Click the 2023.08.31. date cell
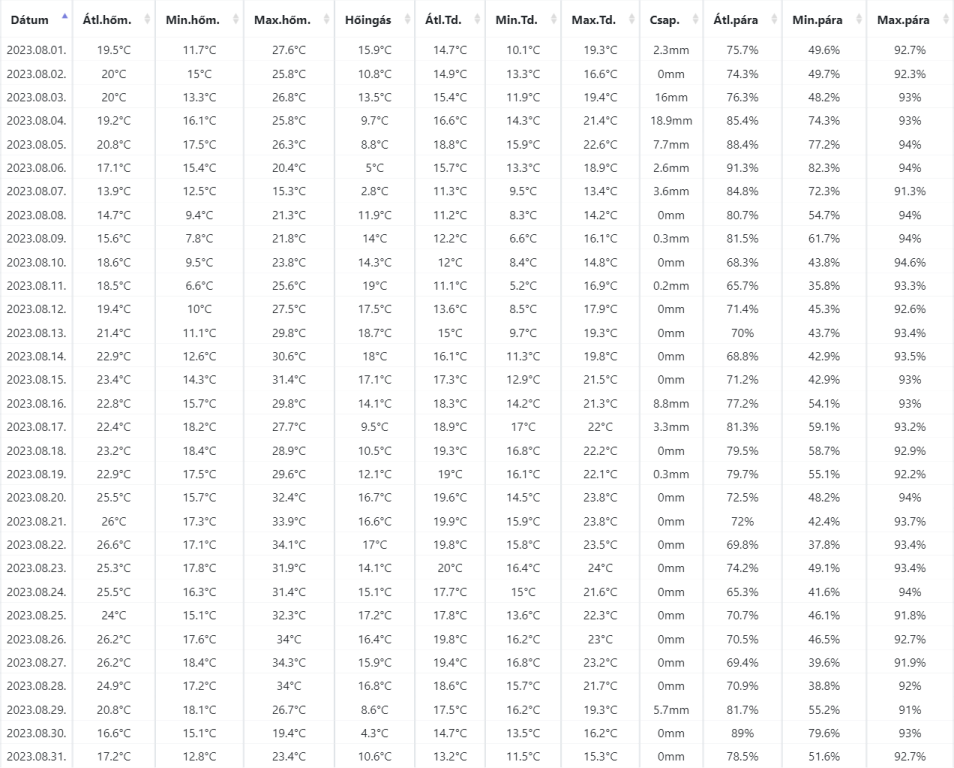The height and width of the screenshot is (768, 954). click(36, 756)
